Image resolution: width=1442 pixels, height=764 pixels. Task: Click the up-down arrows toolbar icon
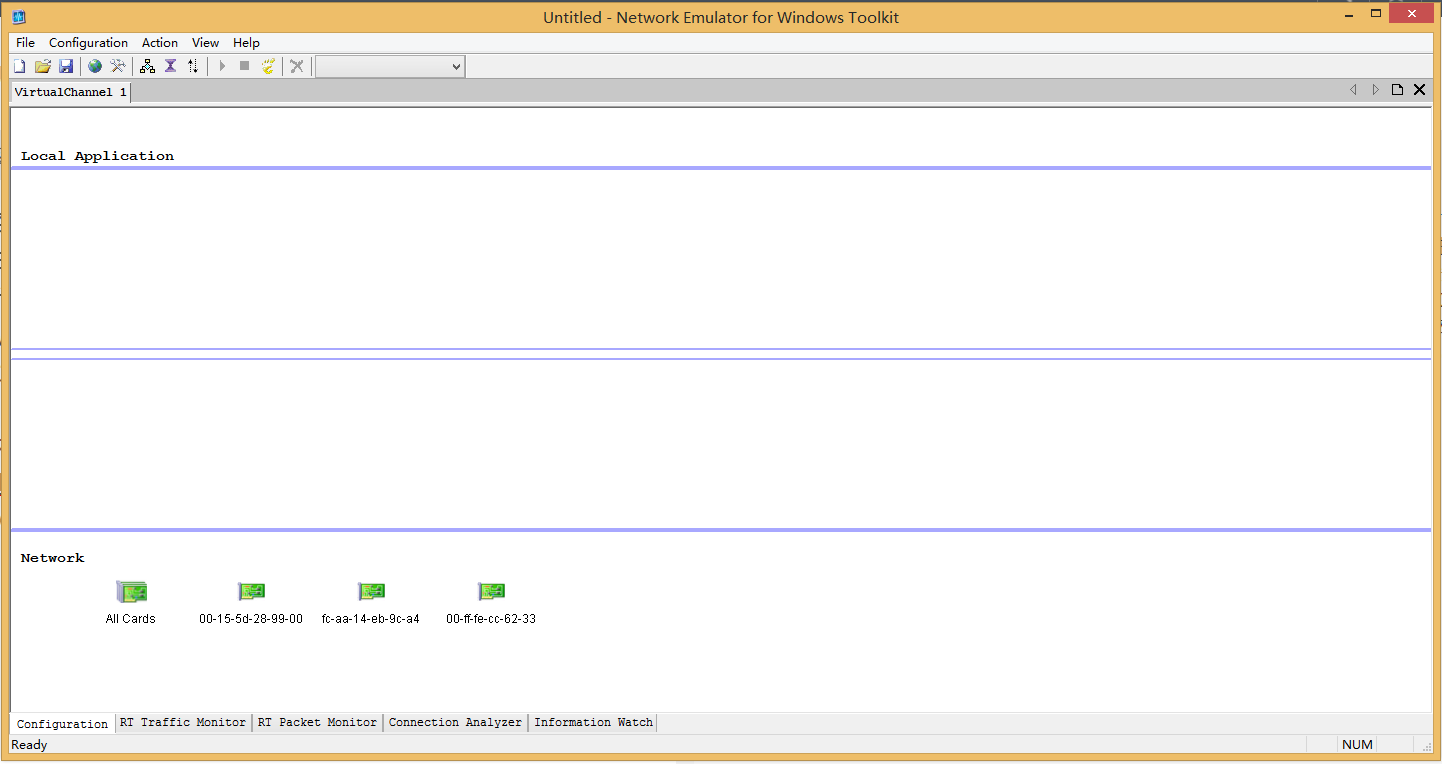coord(193,65)
